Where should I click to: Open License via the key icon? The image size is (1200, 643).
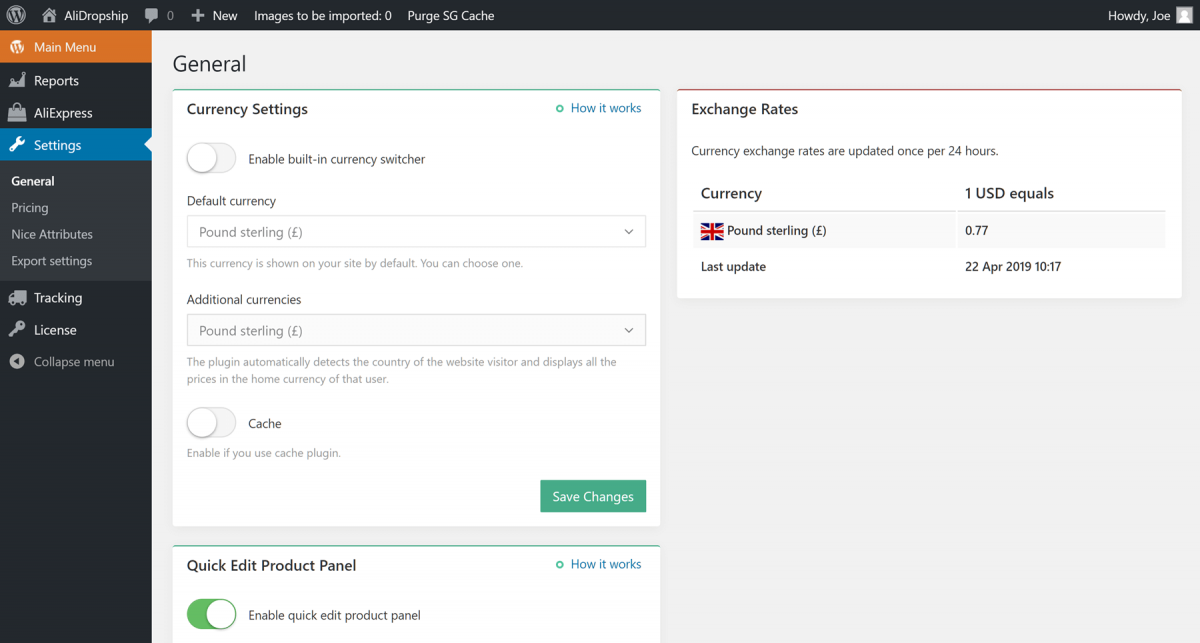pyautogui.click(x=20, y=329)
